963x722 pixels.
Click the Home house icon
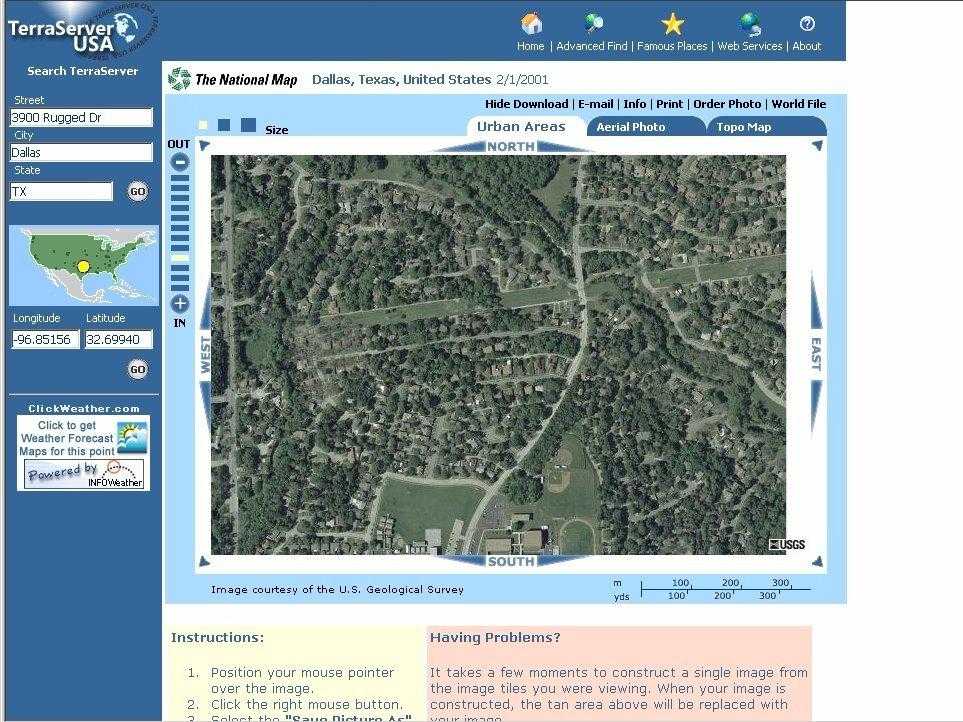532,23
